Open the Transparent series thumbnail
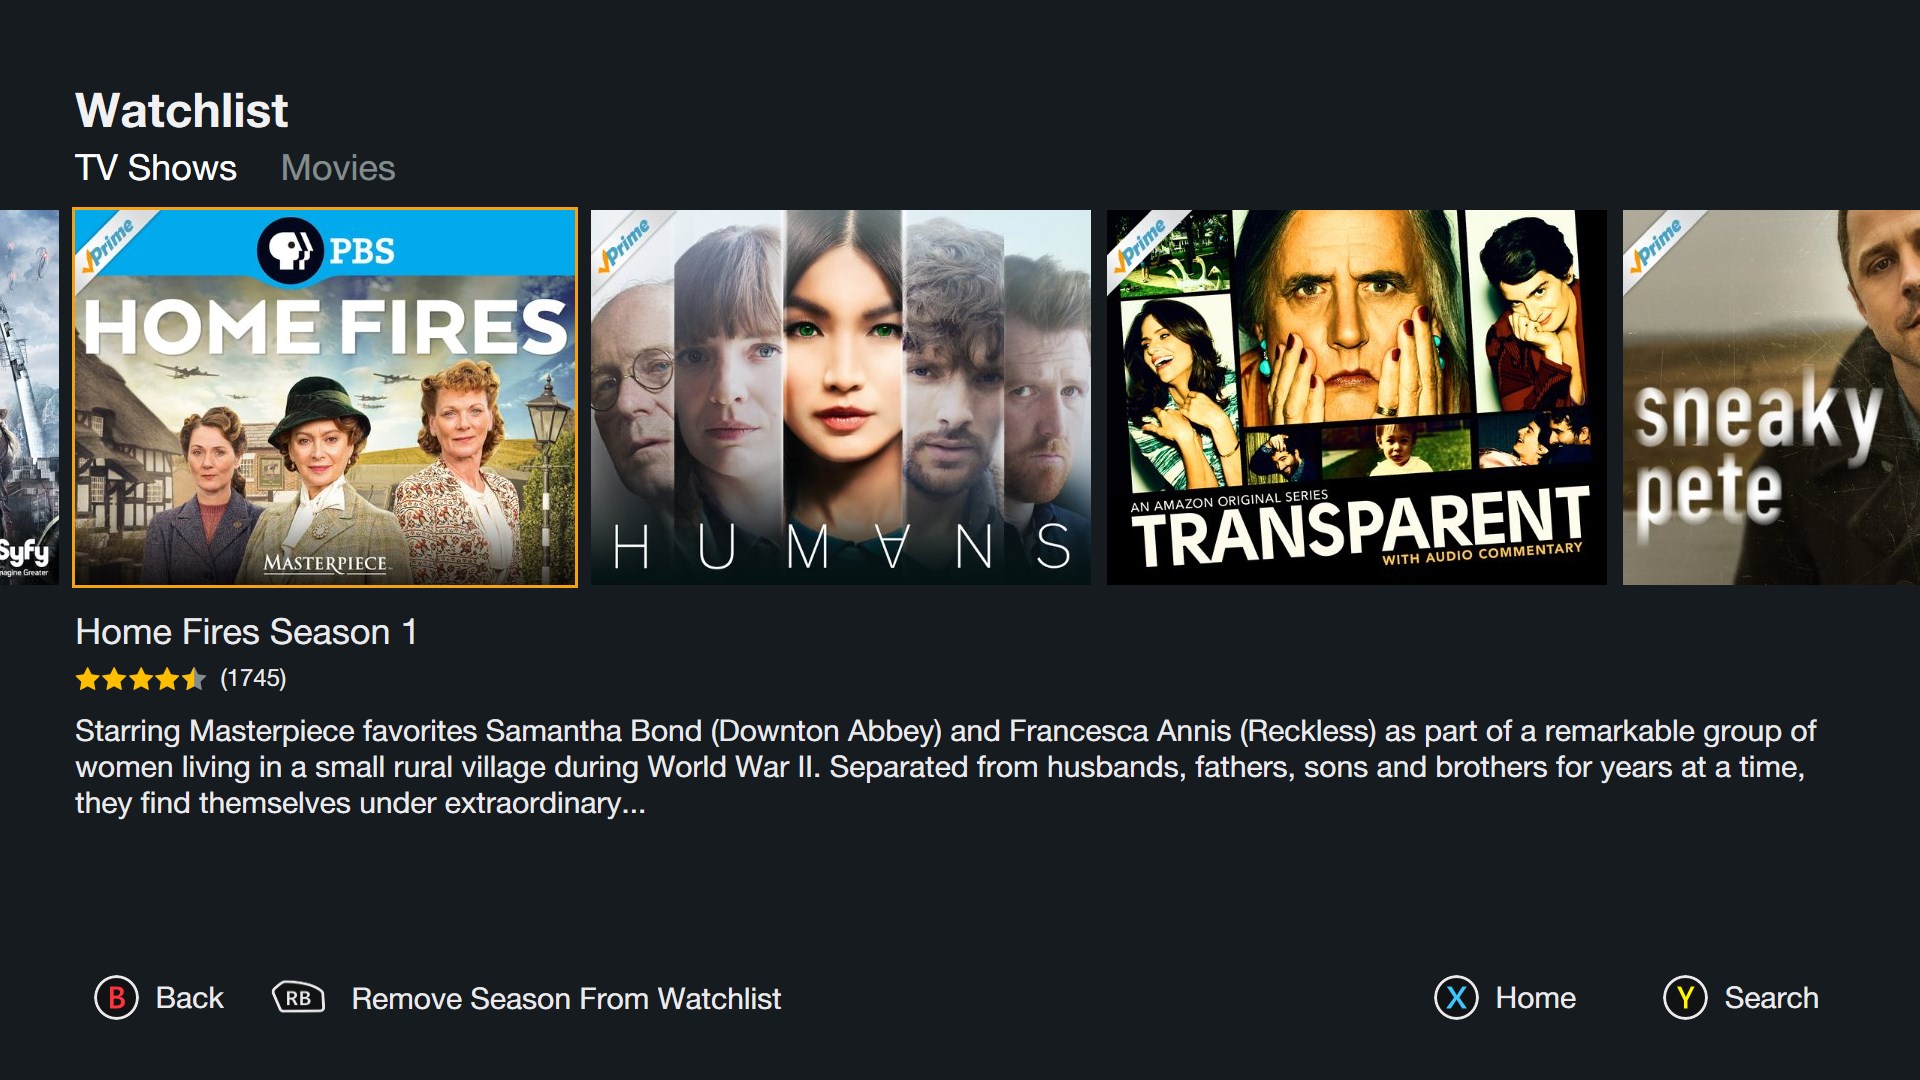This screenshot has width=1920, height=1080. [x=1357, y=397]
